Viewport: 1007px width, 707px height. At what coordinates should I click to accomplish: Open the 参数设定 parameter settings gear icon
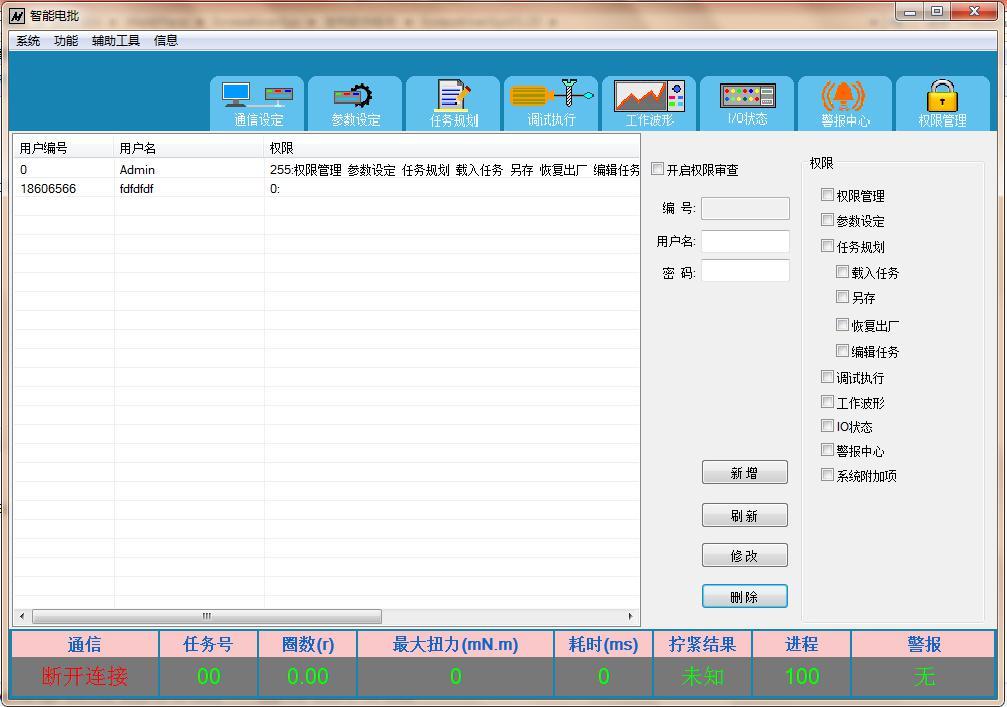[x=355, y=103]
